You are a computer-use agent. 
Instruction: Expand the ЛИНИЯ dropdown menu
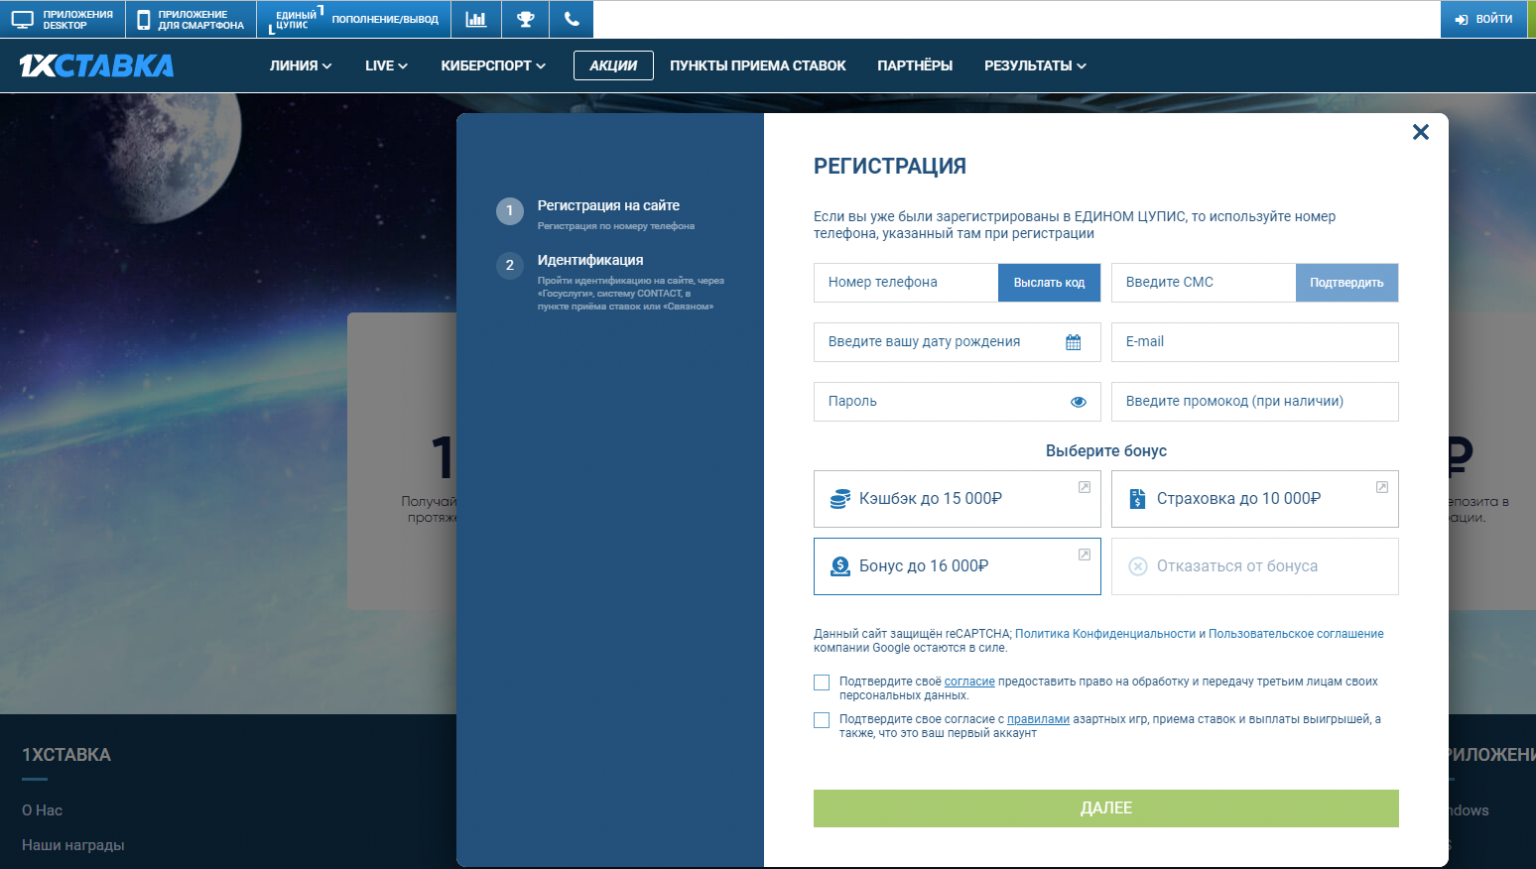tap(300, 66)
